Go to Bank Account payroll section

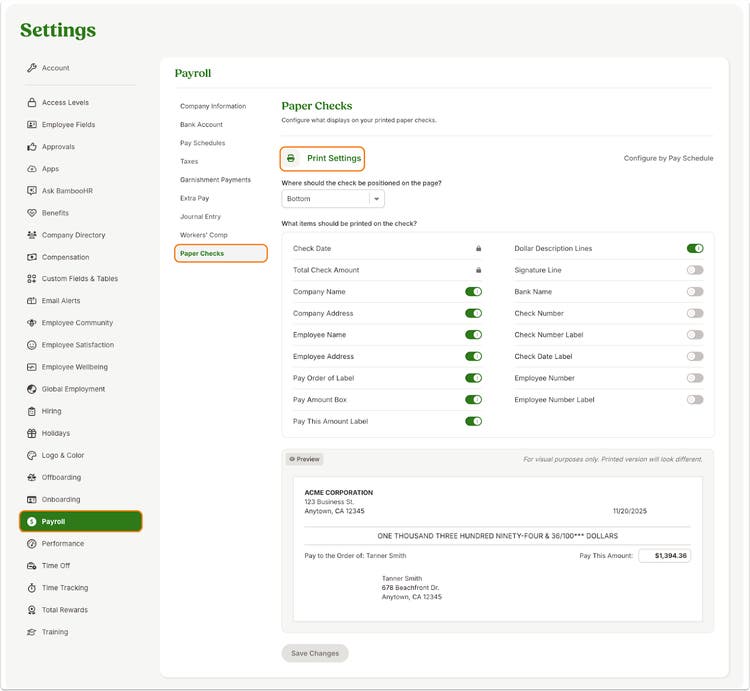(201, 124)
